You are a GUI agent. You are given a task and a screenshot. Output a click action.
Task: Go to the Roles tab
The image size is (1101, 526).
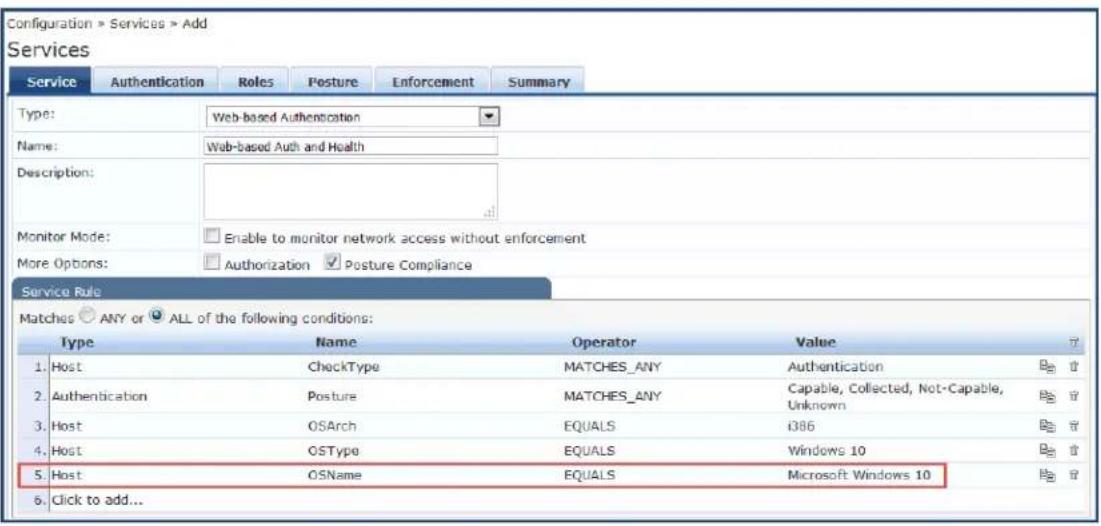point(255,82)
